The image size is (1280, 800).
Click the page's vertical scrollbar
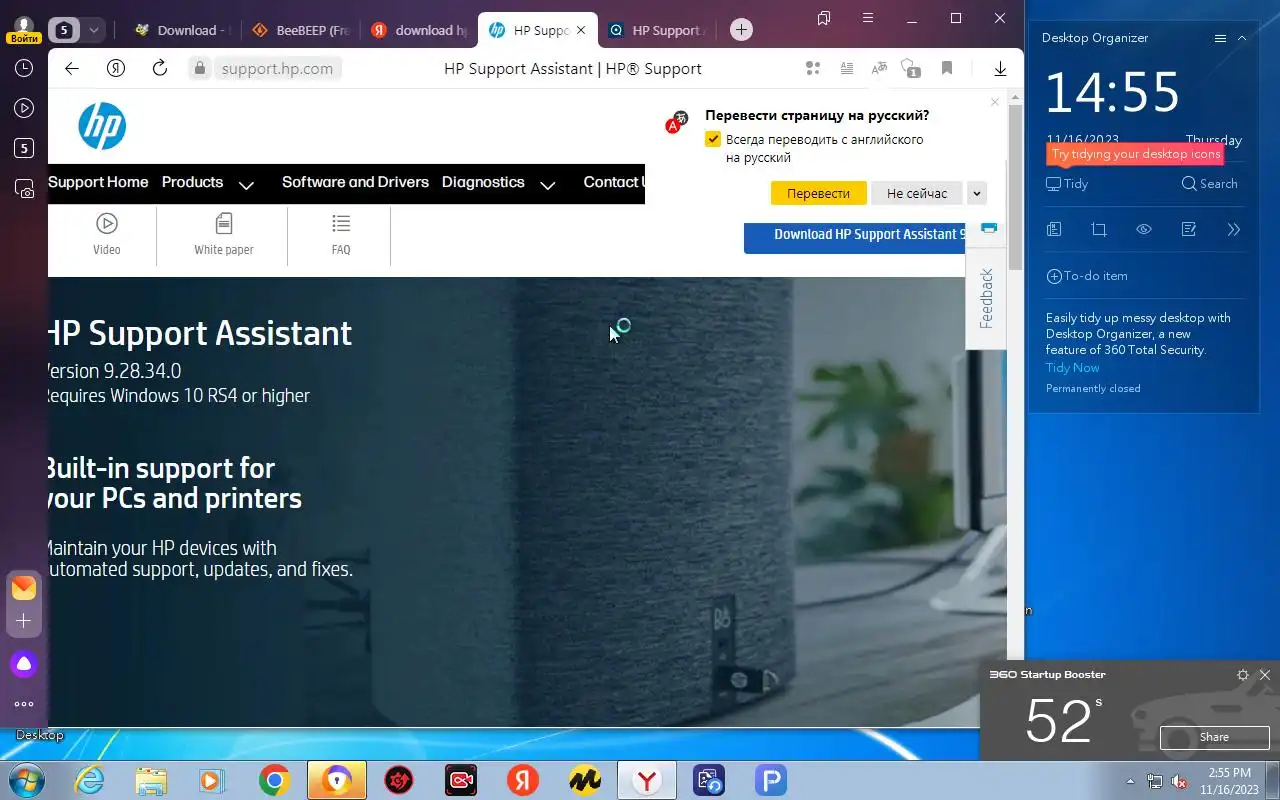point(1015,185)
